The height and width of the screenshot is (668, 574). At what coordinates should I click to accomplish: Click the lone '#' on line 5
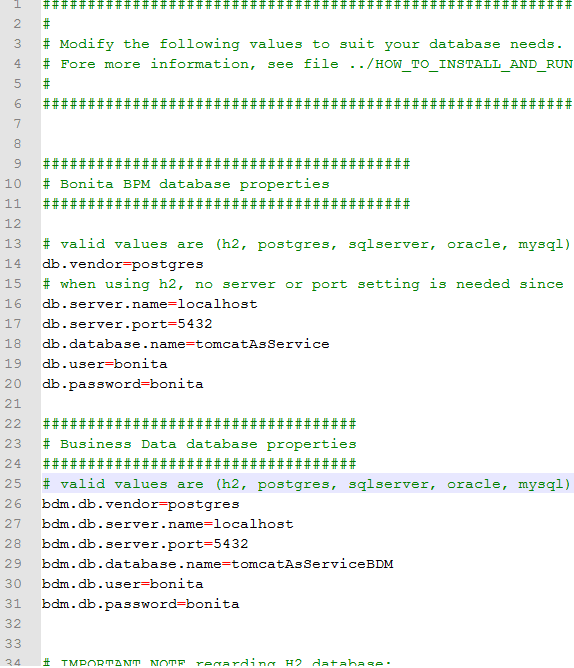click(x=46, y=84)
